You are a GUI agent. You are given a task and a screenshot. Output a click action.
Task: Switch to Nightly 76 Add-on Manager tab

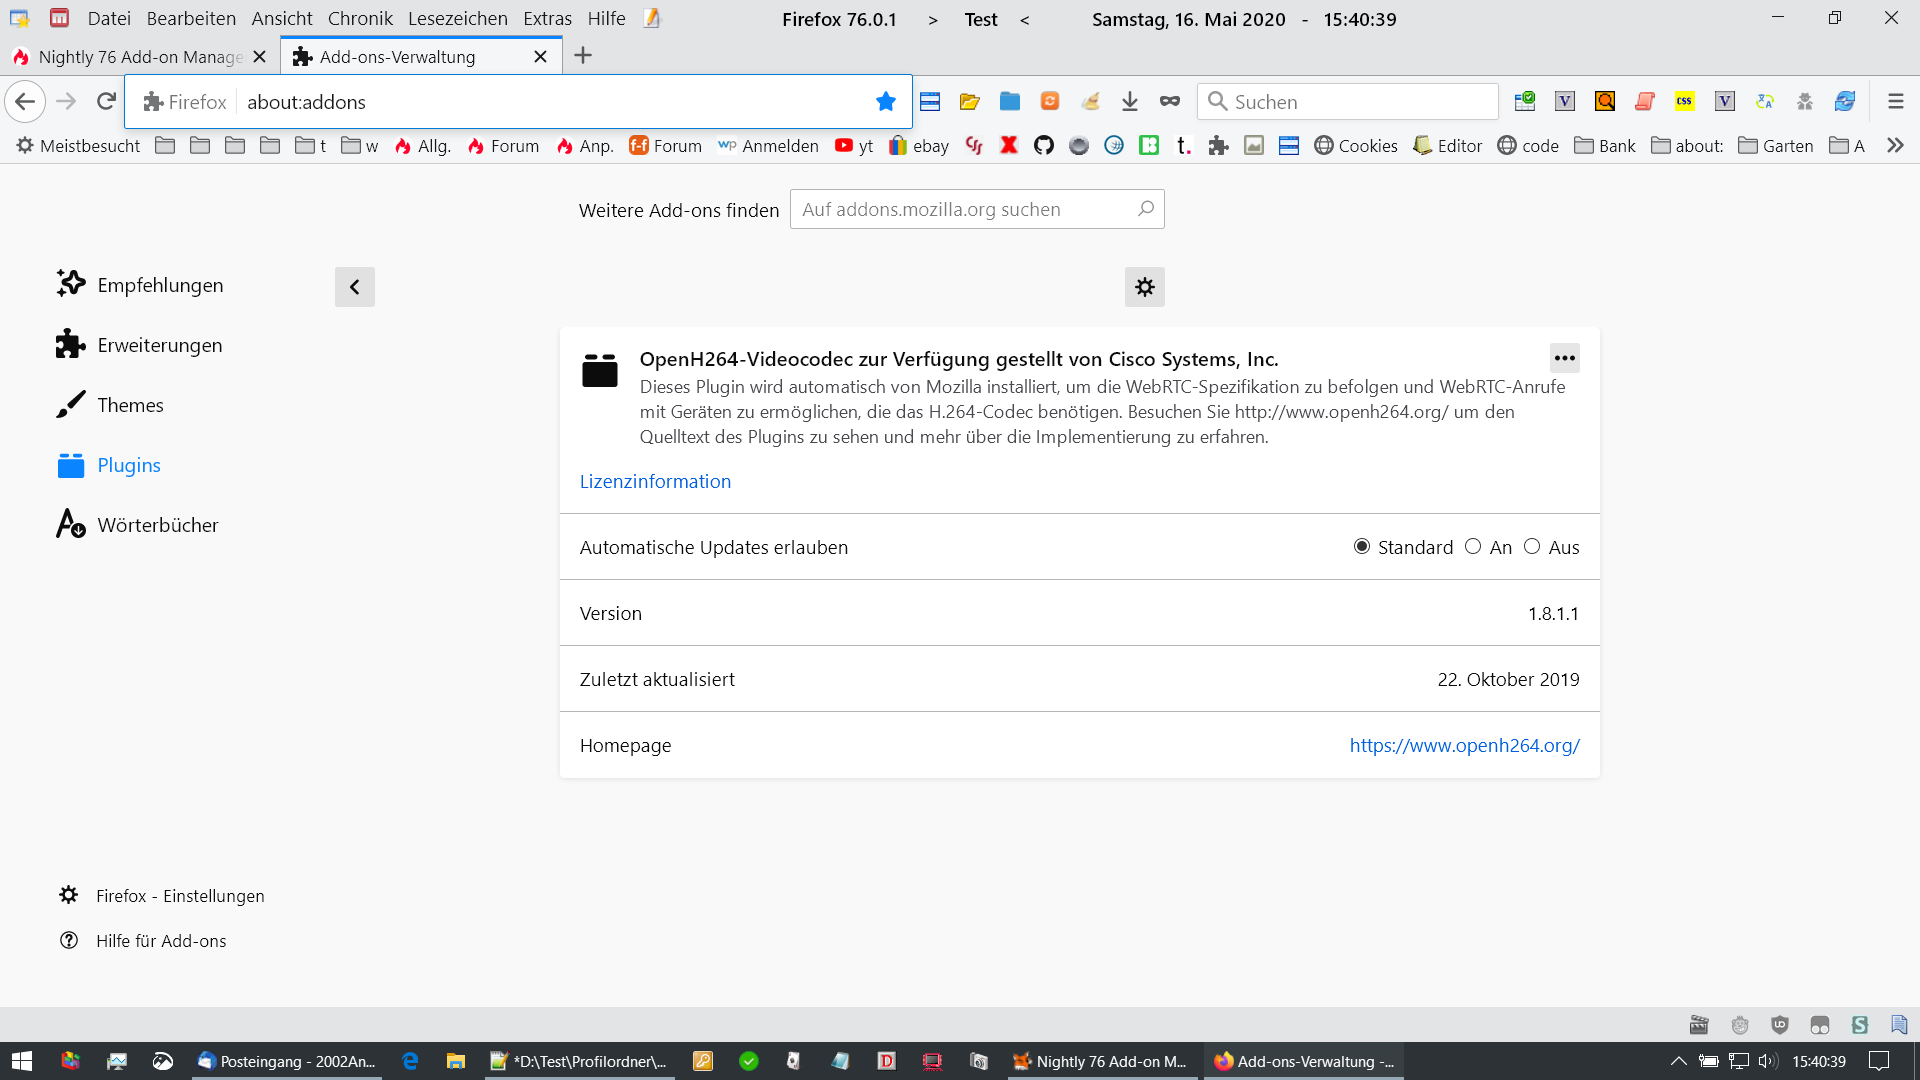click(x=140, y=57)
